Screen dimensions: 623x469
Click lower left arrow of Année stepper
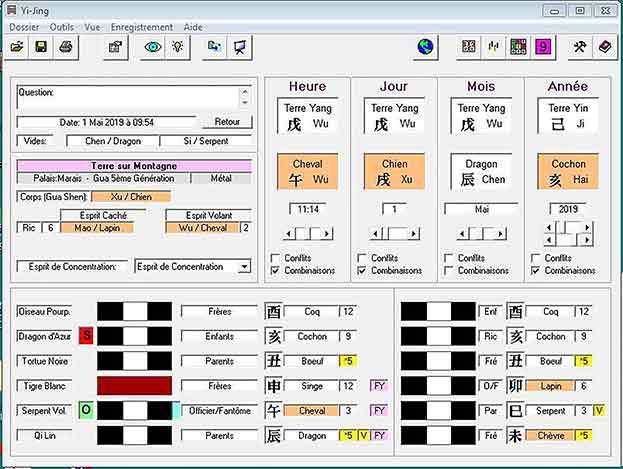(549, 240)
